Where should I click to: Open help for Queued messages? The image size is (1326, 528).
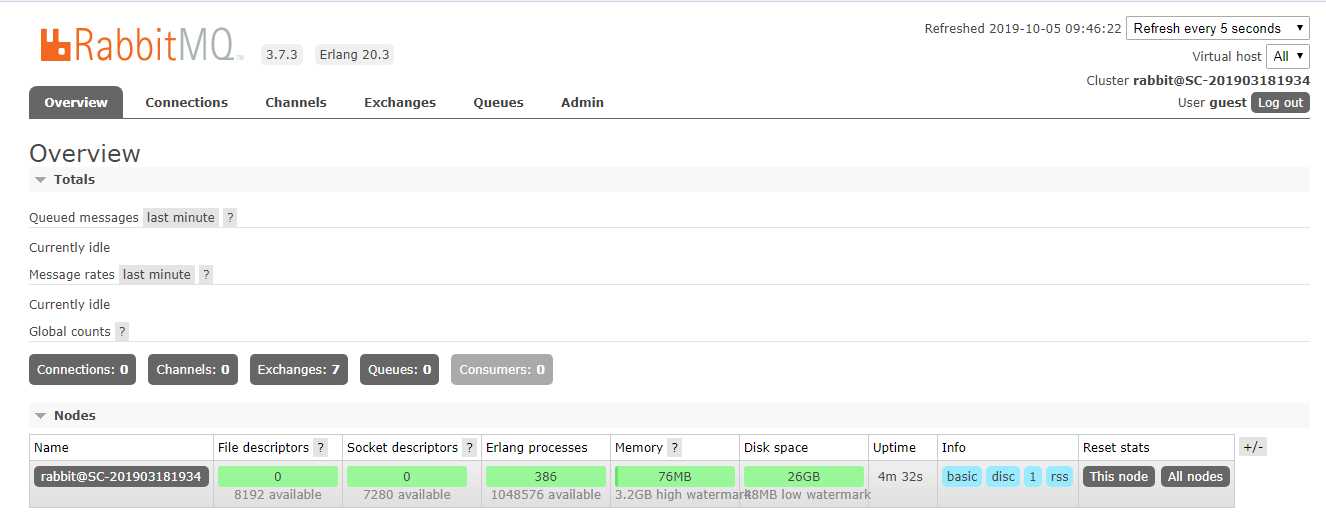[x=230, y=217]
